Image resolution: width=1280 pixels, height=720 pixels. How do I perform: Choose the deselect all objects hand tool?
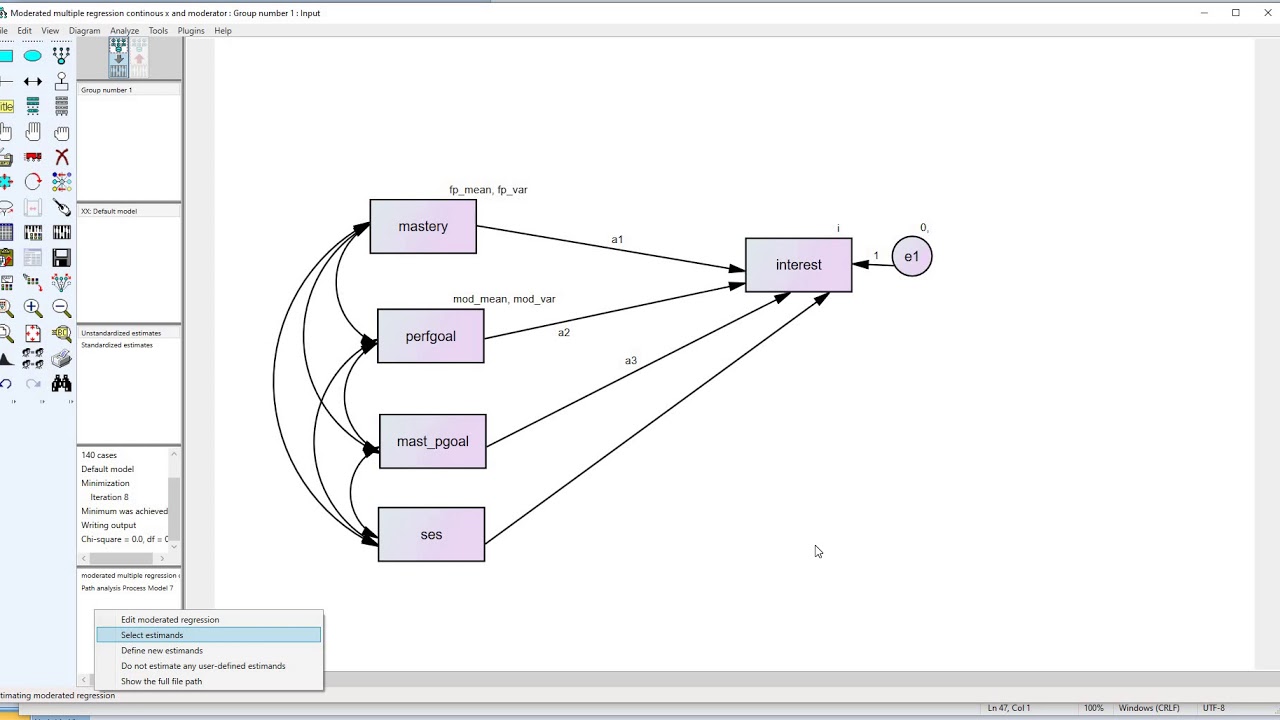pos(61,132)
